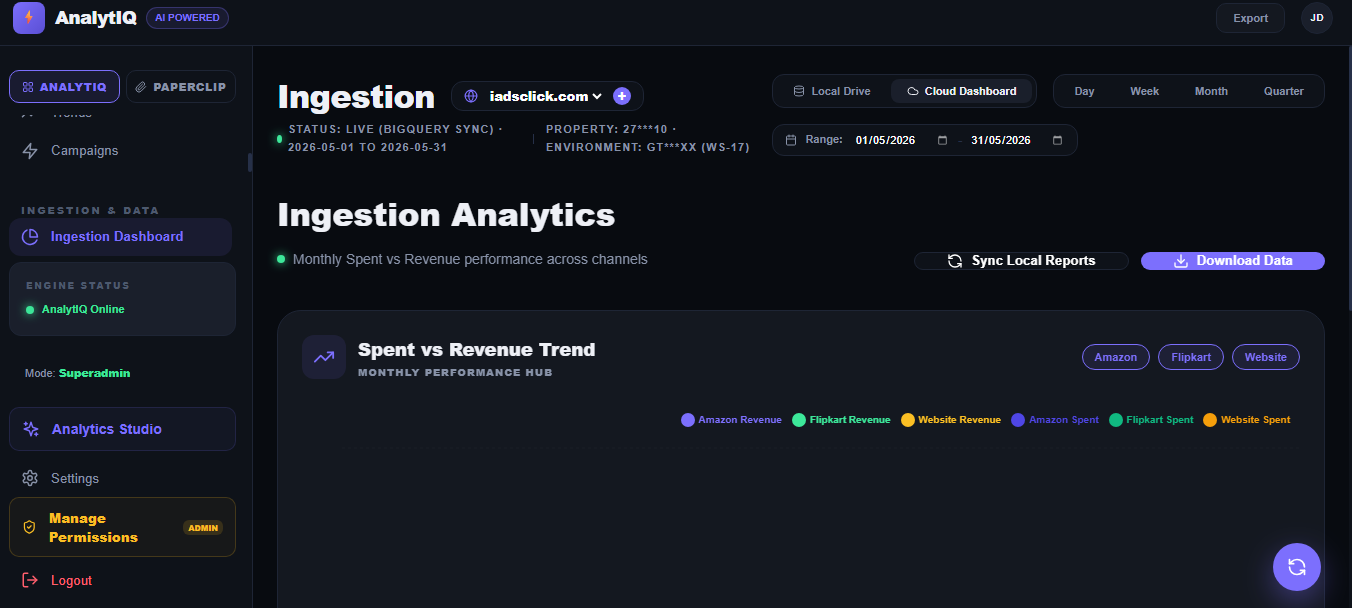Click the Analytics Studio sparkle icon
This screenshot has width=1352, height=608.
[31, 429]
